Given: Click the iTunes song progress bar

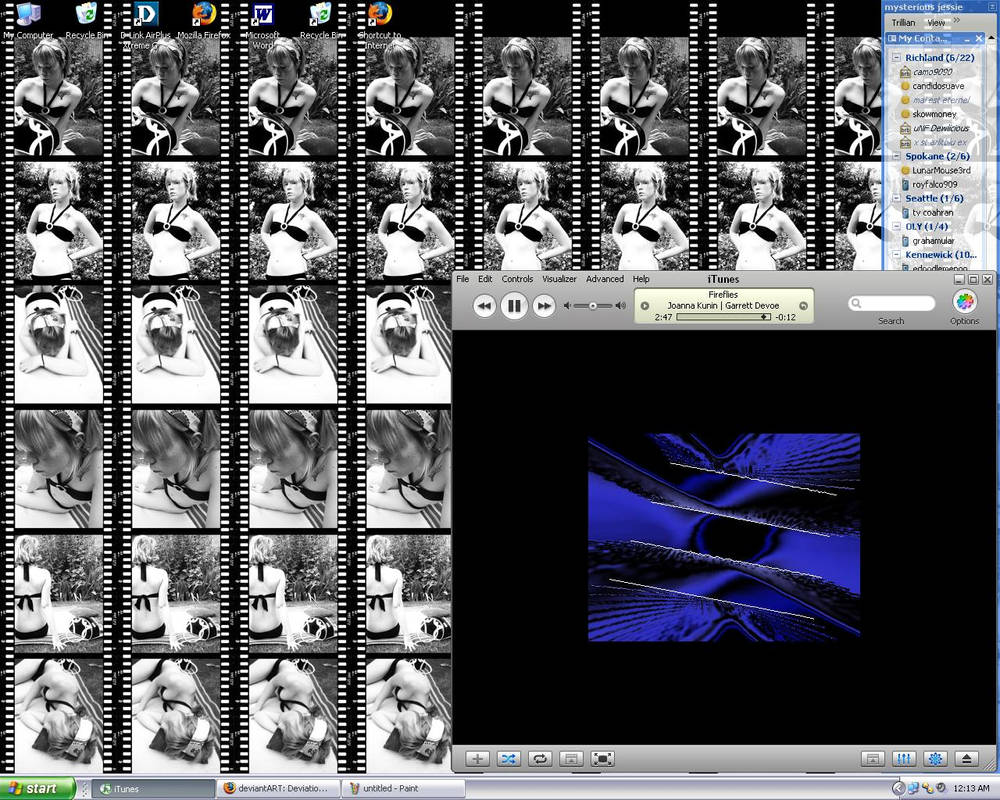Looking at the screenshot, I should (723, 316).
